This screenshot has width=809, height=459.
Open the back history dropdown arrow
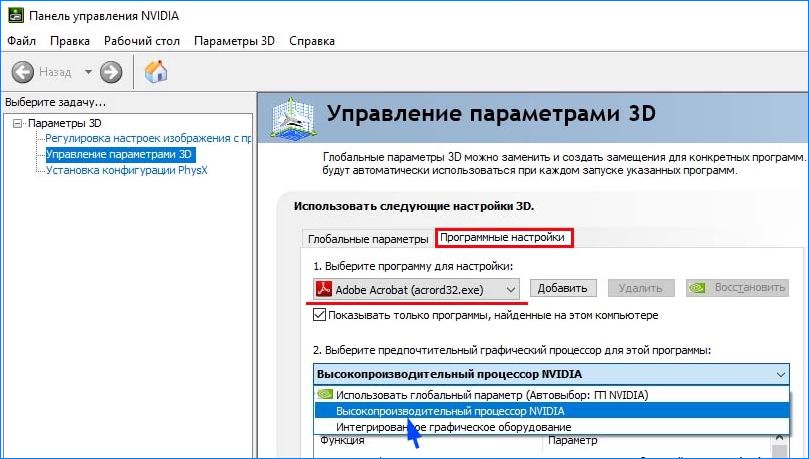(88, 72)
